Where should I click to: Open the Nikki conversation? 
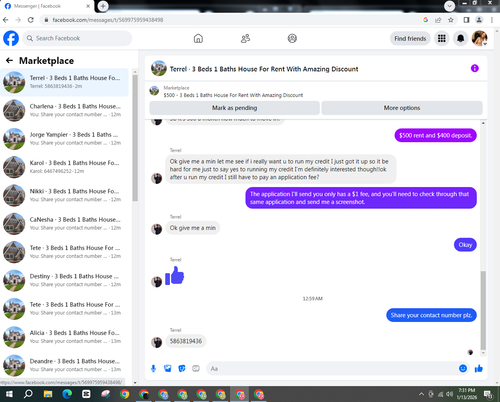pyautogui.click(x=64, y=195)
